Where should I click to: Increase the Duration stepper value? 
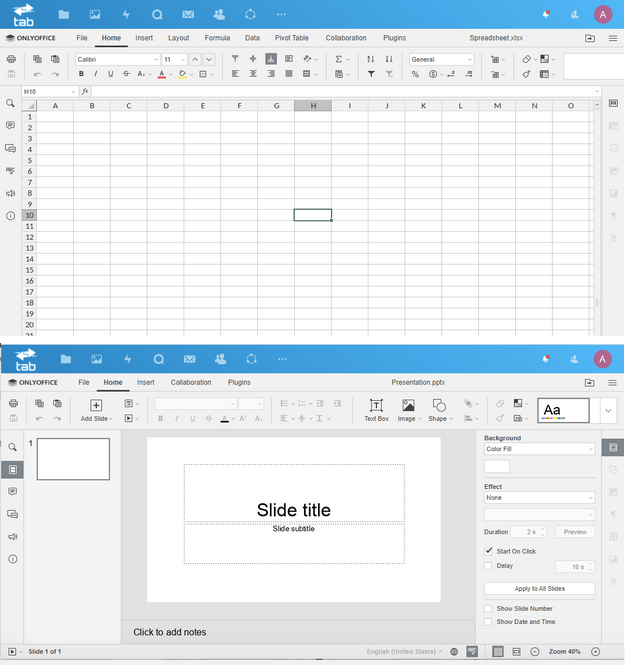point(542,529)
